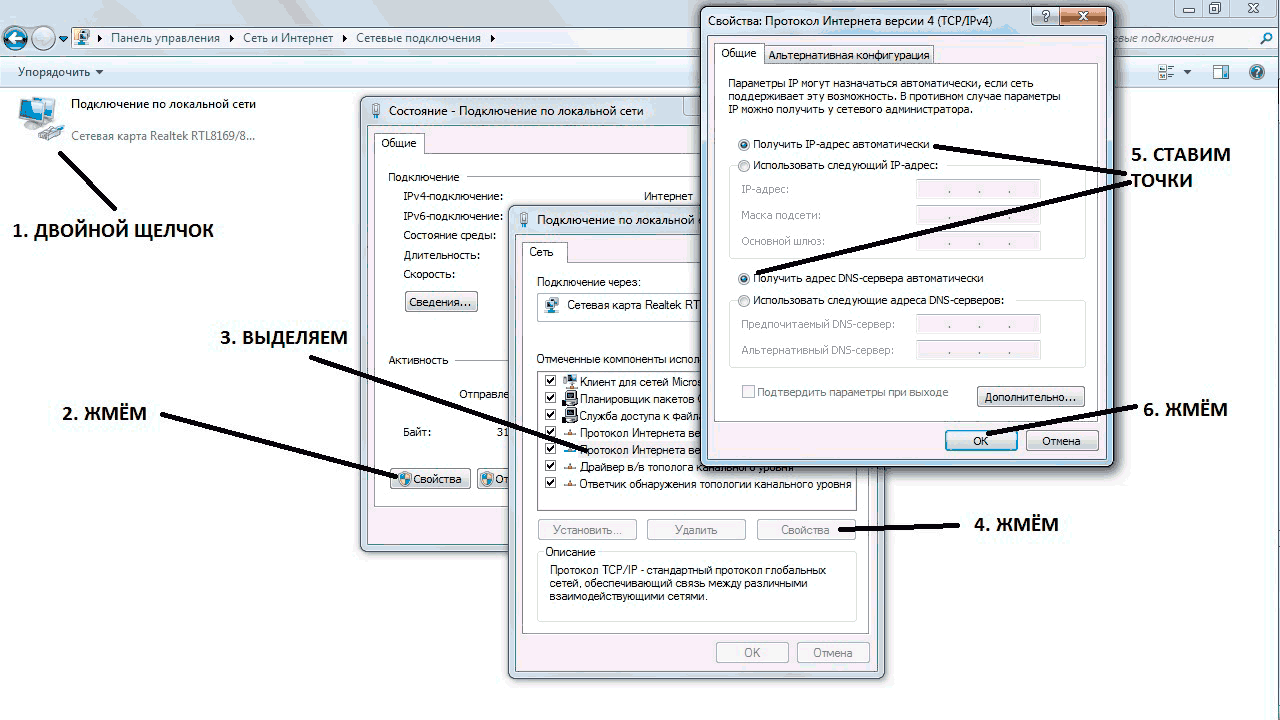Select Служба доступа к файлам icon
The image size is (1280, 720).
coord(570,415)
